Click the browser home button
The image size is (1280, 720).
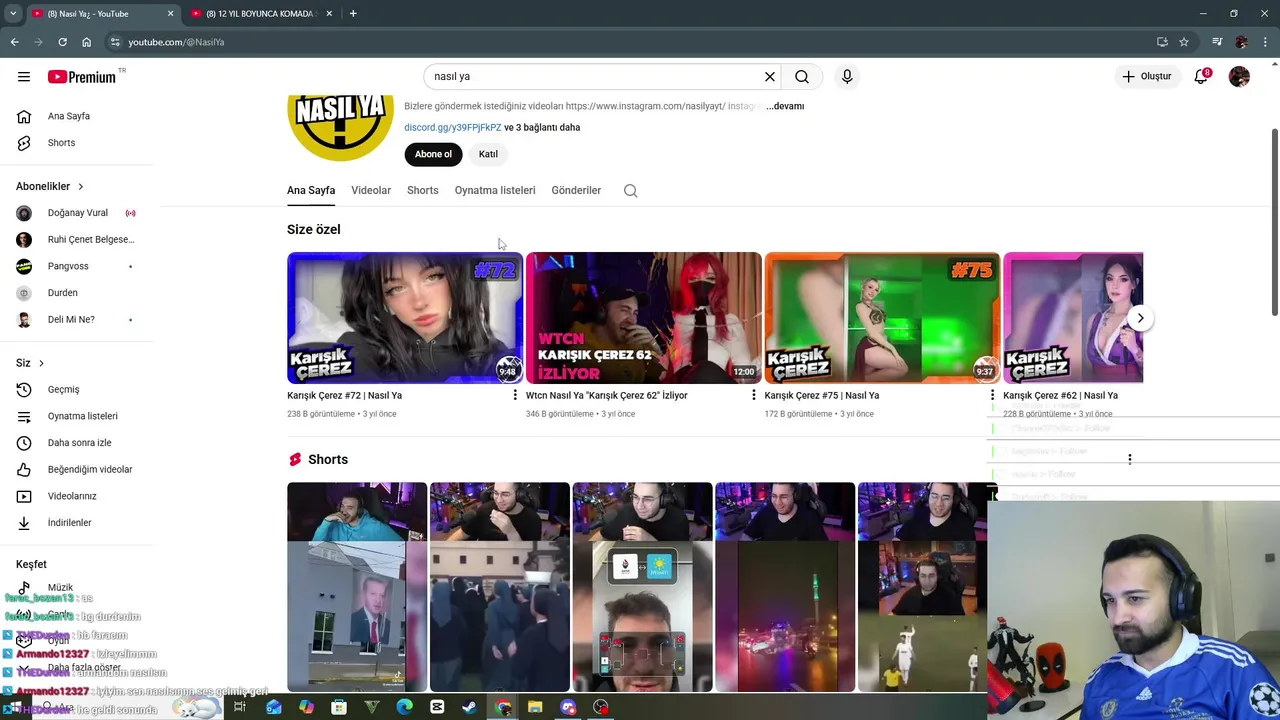86,42
